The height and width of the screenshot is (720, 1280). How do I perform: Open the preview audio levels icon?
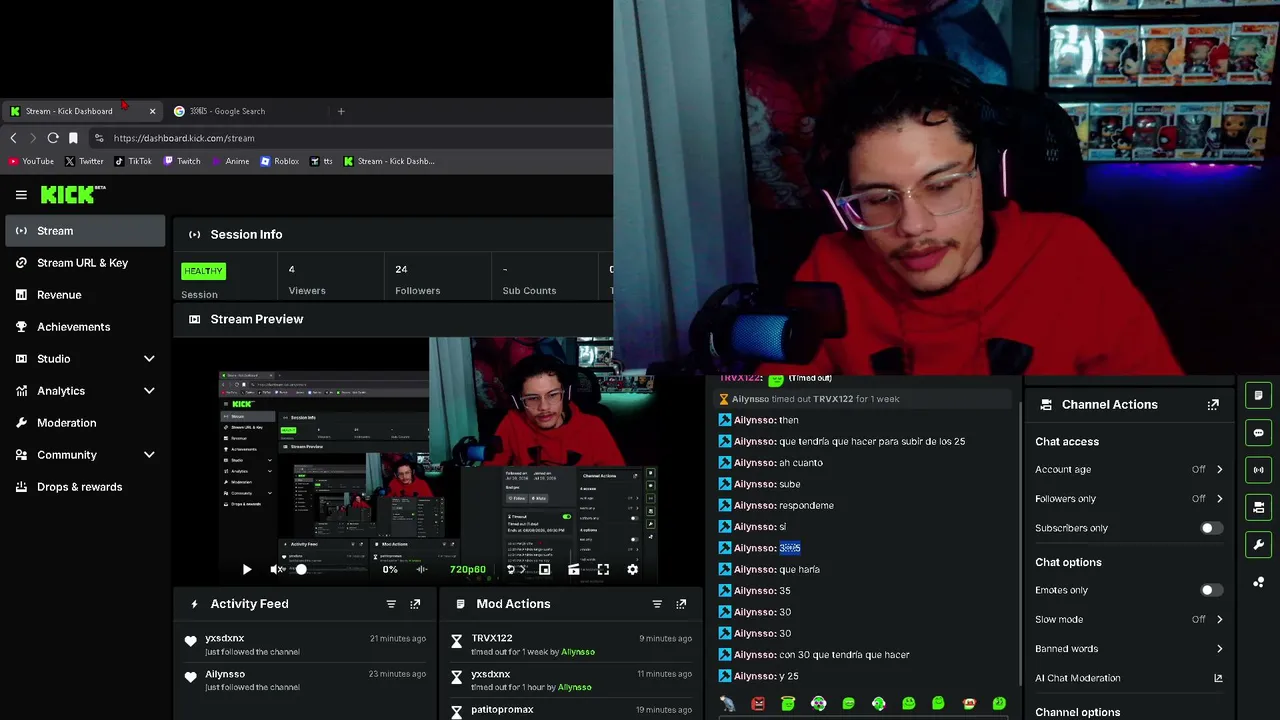422,570
